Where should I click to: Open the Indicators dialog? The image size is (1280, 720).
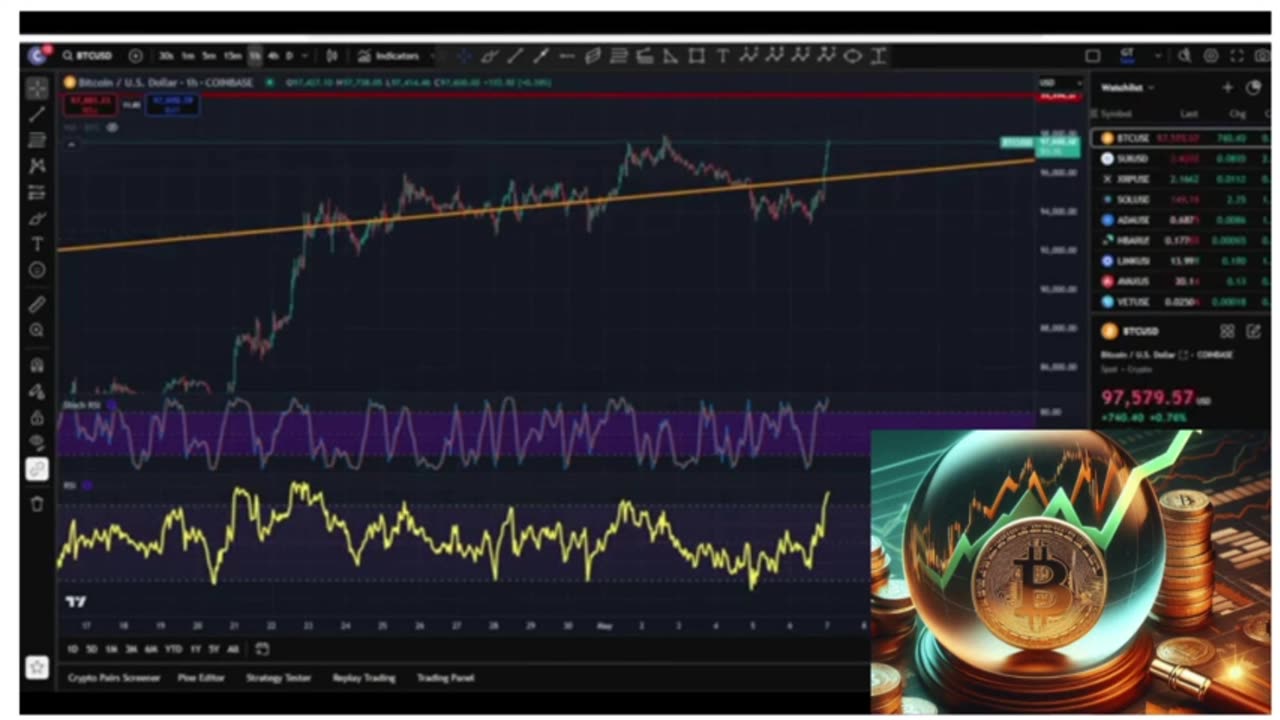(389, 56)
